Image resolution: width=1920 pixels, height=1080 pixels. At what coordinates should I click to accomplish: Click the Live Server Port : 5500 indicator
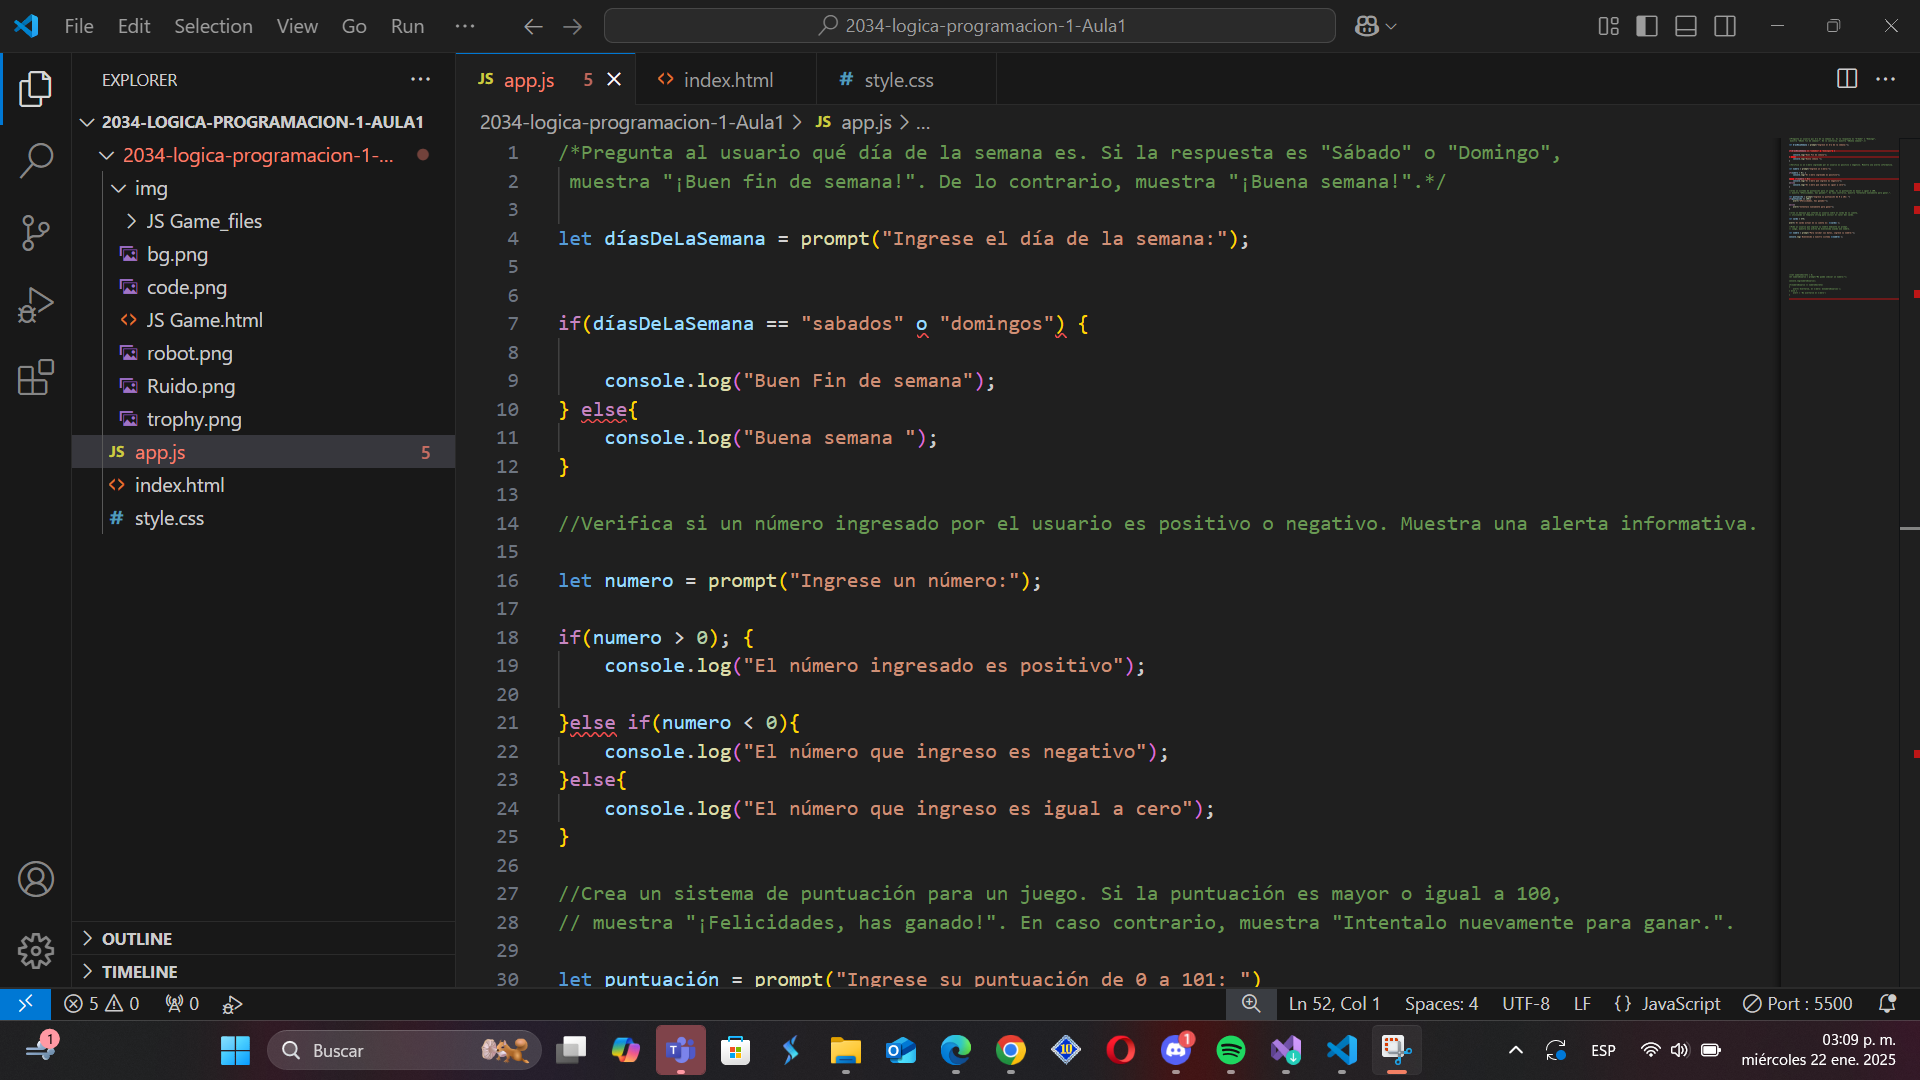click(1797, 1003)
